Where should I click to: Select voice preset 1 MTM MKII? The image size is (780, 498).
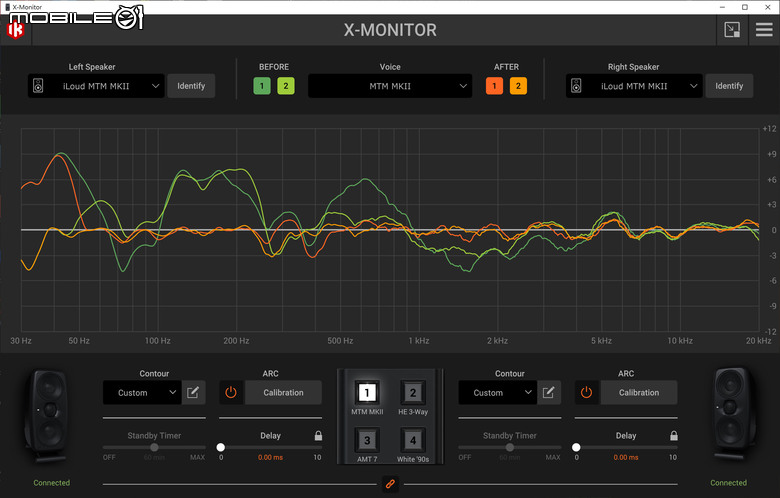pos(367,393)
